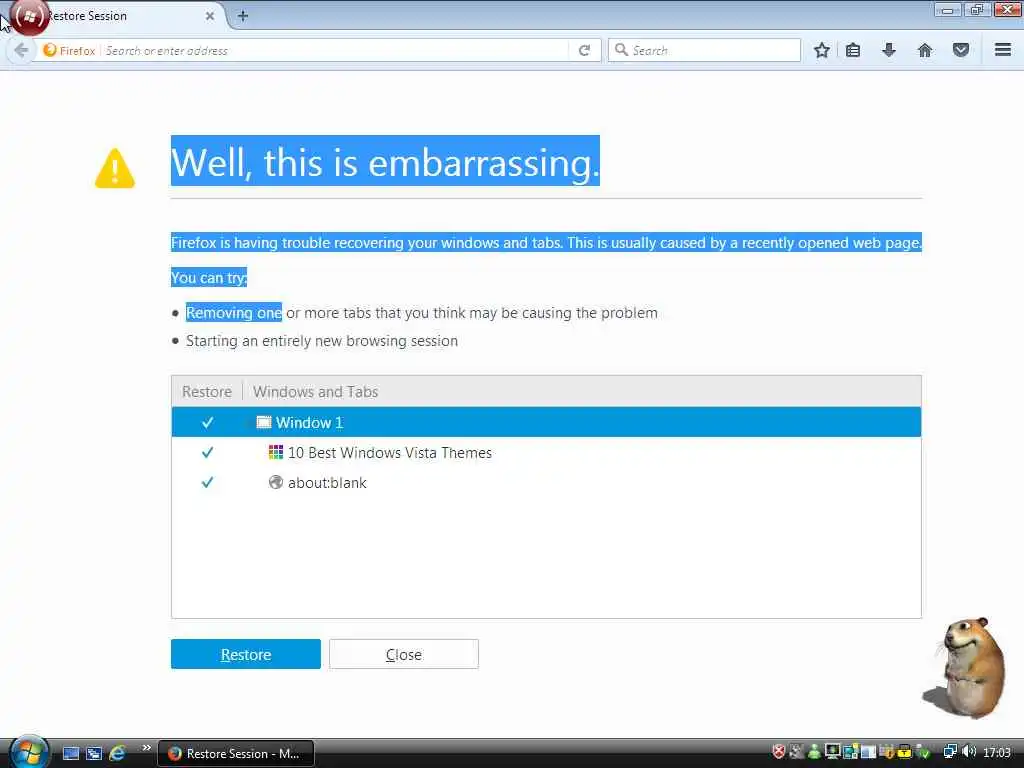This screenshot has height=768, width=1024.
Task: Minimize the Firefox window
Action: (948, 9)
